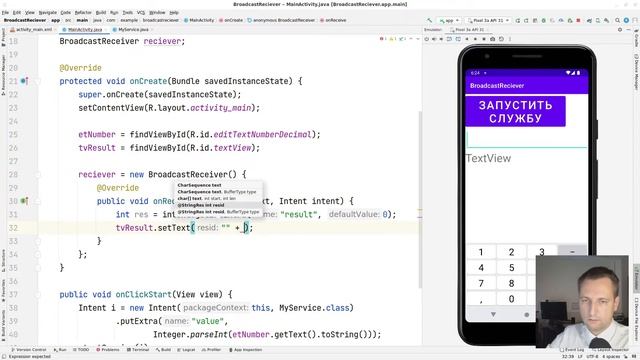Click the emulator Rotate left icon
The image size is (640, 360).
click(449, 39)
